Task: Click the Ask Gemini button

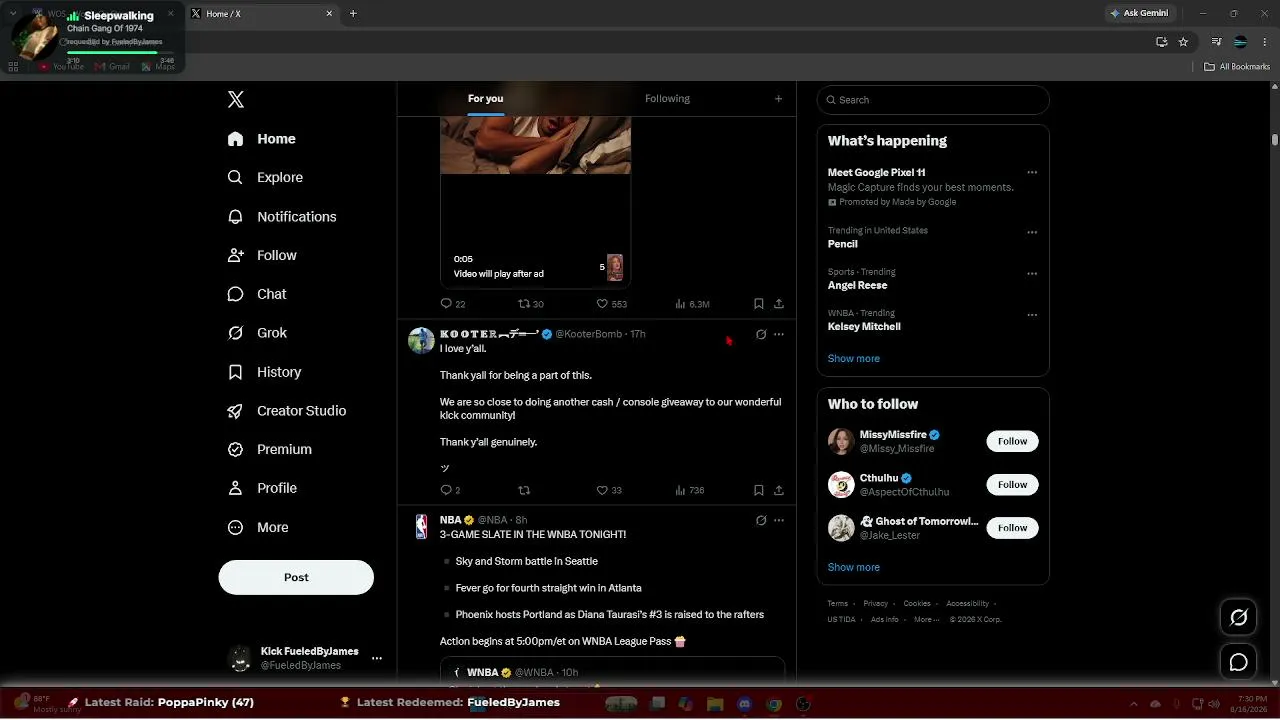Action: point(1139,13)
